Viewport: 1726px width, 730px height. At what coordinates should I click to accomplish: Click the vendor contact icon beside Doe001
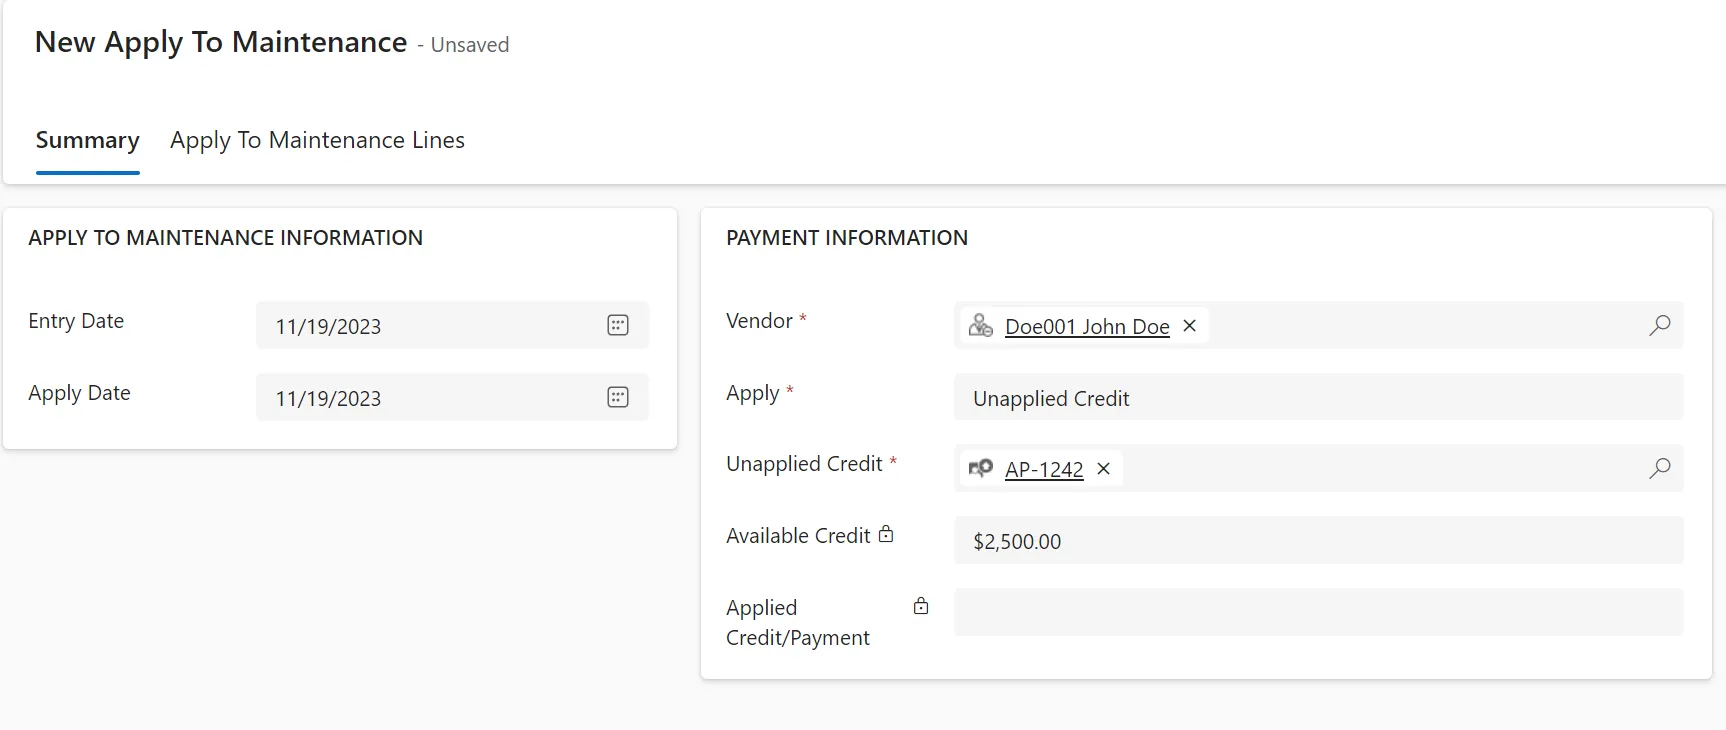pyautogui.click(x=981, y=325)
